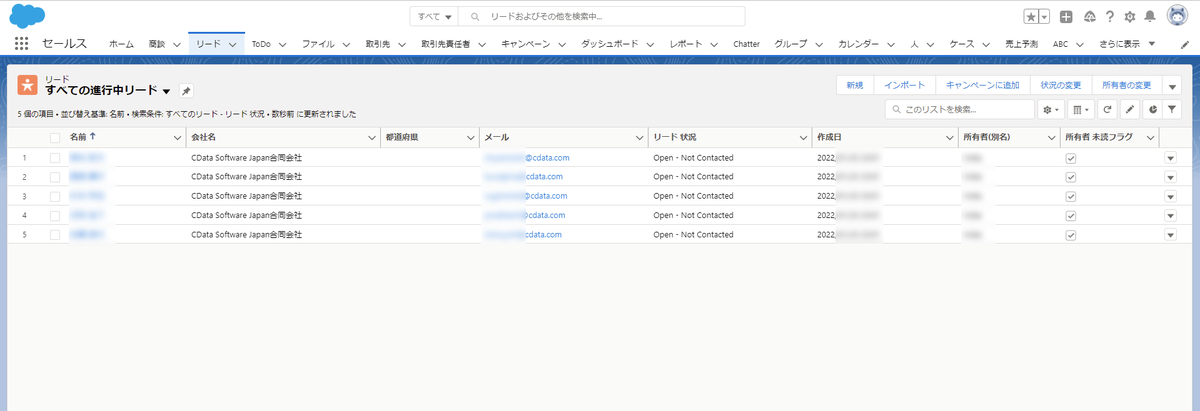Open row 2 actions dropdown arrow
Screen dimensions: 1200x411
pyautogui.click(x=1170, y=177)
